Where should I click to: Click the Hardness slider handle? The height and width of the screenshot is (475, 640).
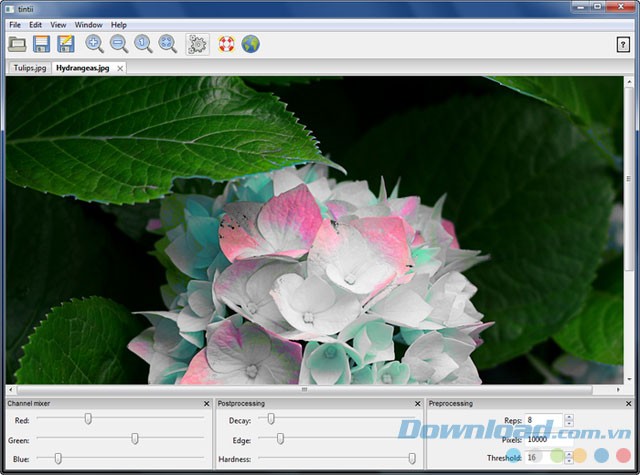point(412,459)
